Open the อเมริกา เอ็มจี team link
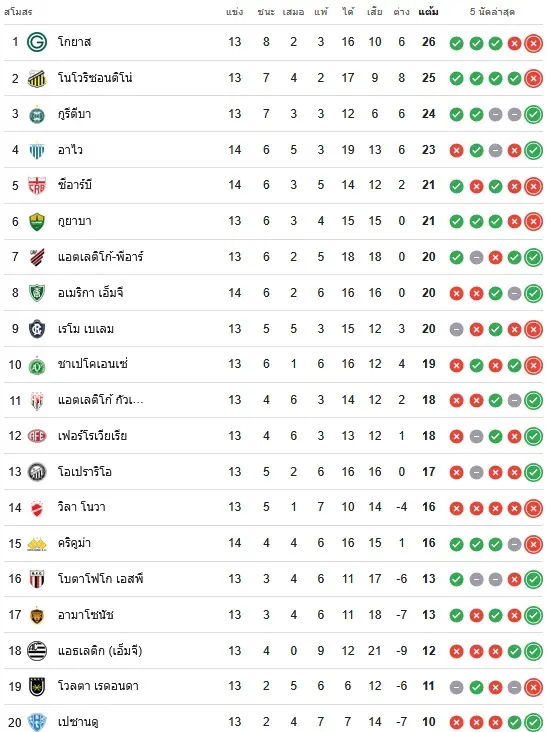This screenshot has width=547, height=732. coord(91,293)
